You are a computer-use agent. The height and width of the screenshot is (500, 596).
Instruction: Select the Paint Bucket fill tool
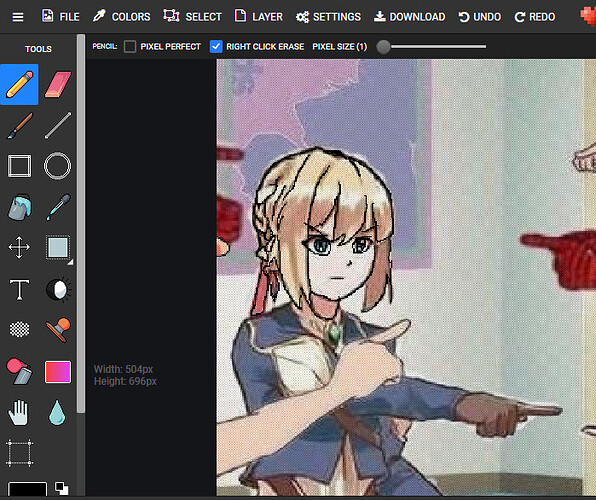click(x=19, y=207)
